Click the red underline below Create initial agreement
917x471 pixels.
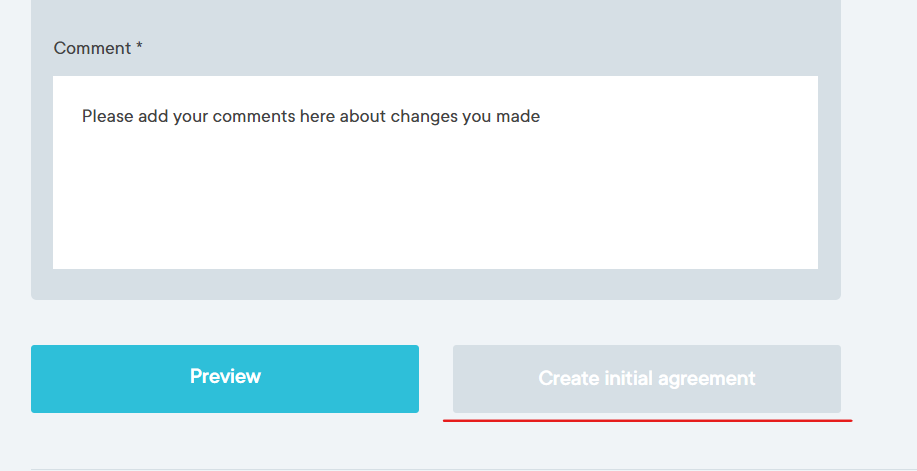647,421
